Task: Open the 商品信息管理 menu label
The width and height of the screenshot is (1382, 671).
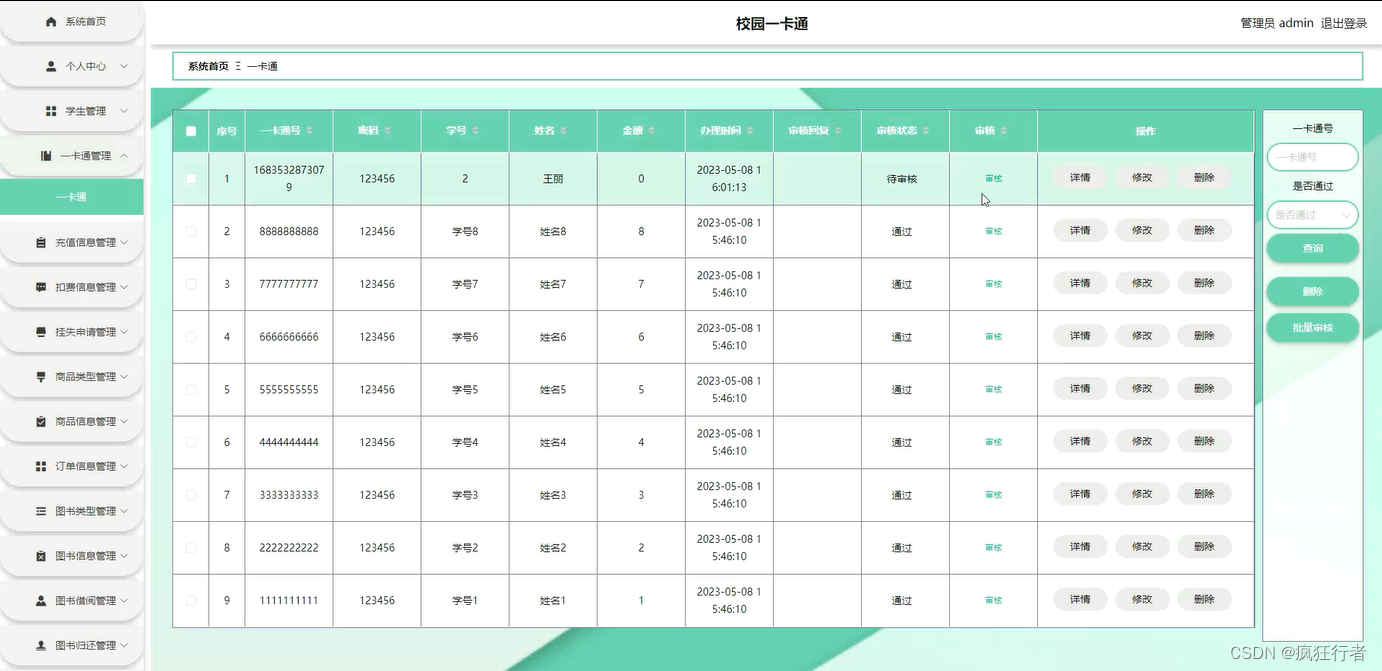Action: pyautogui.click(x=86, y=422)
